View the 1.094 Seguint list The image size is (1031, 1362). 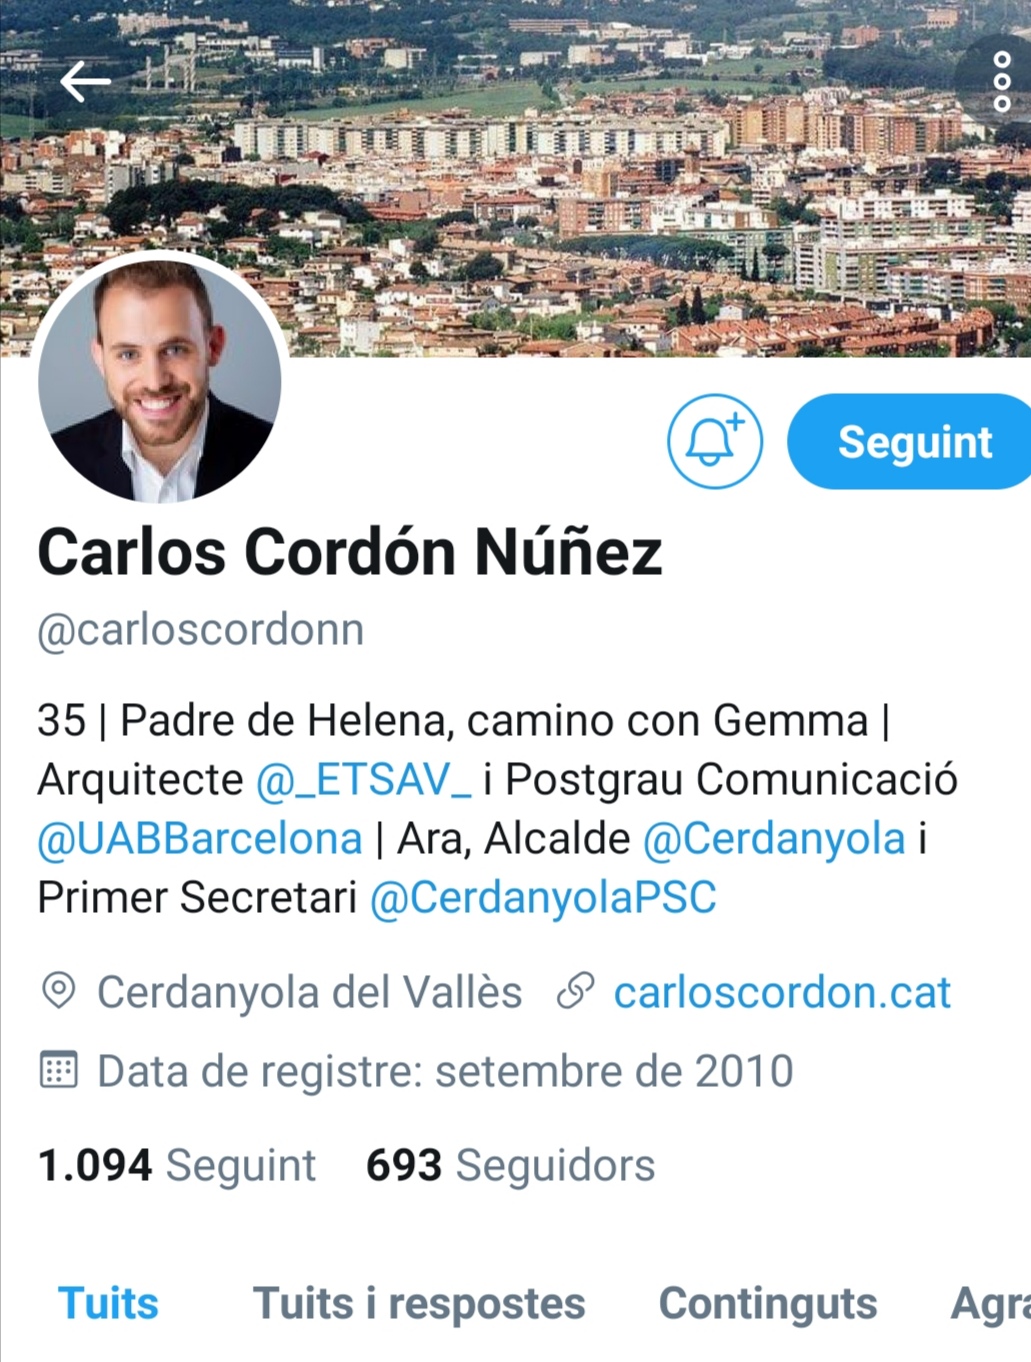(x=176, y=1166)
